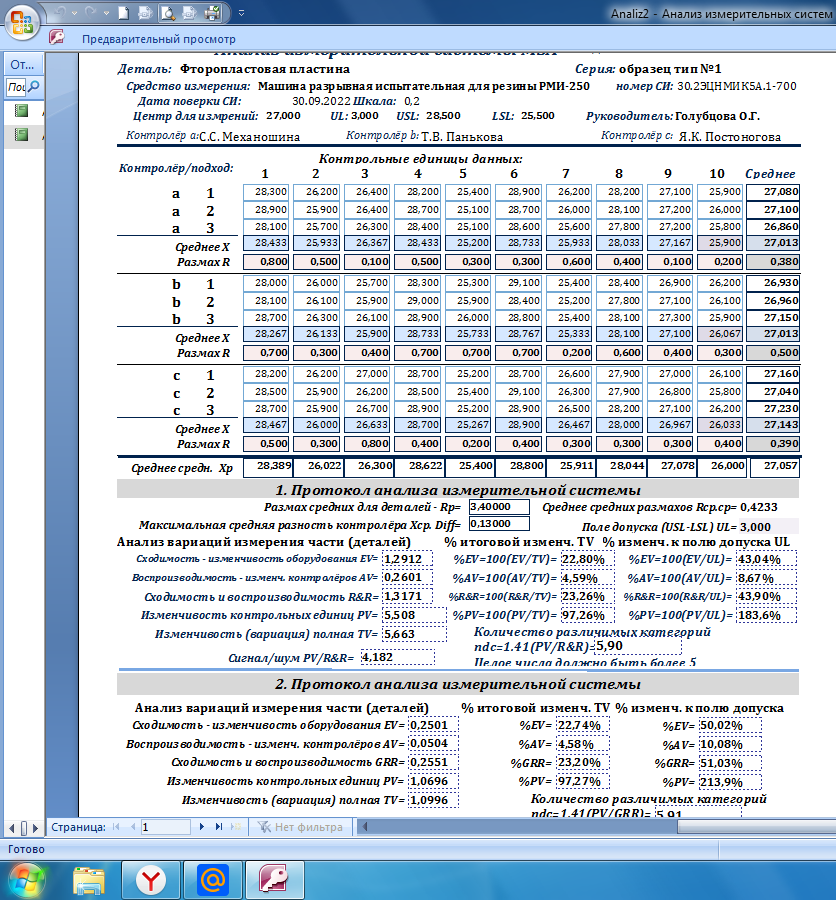Click the measurement cell 29,000
This screenshot has height=900, width=836.
click(x=418, y=300)
